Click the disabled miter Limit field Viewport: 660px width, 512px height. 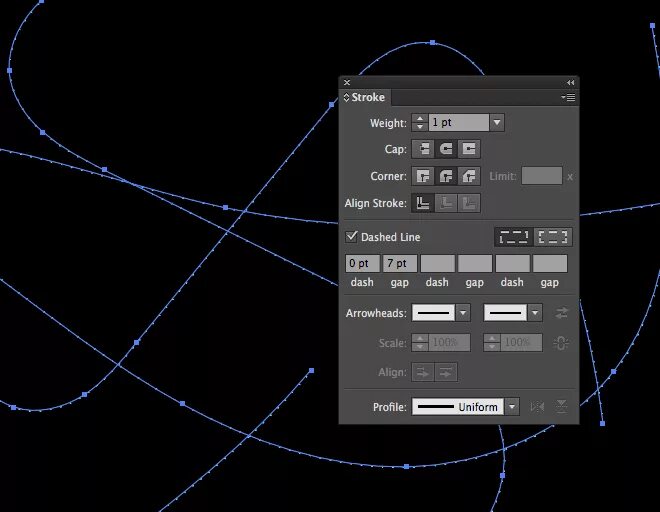pos(542,176)
